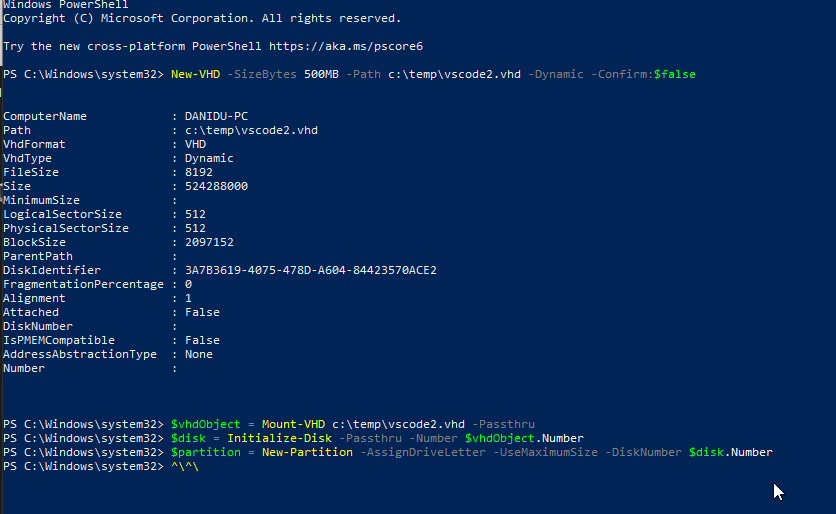Click the DiskIdentifier GUID value
The image size is (836, 514).
tap(310, 270)
